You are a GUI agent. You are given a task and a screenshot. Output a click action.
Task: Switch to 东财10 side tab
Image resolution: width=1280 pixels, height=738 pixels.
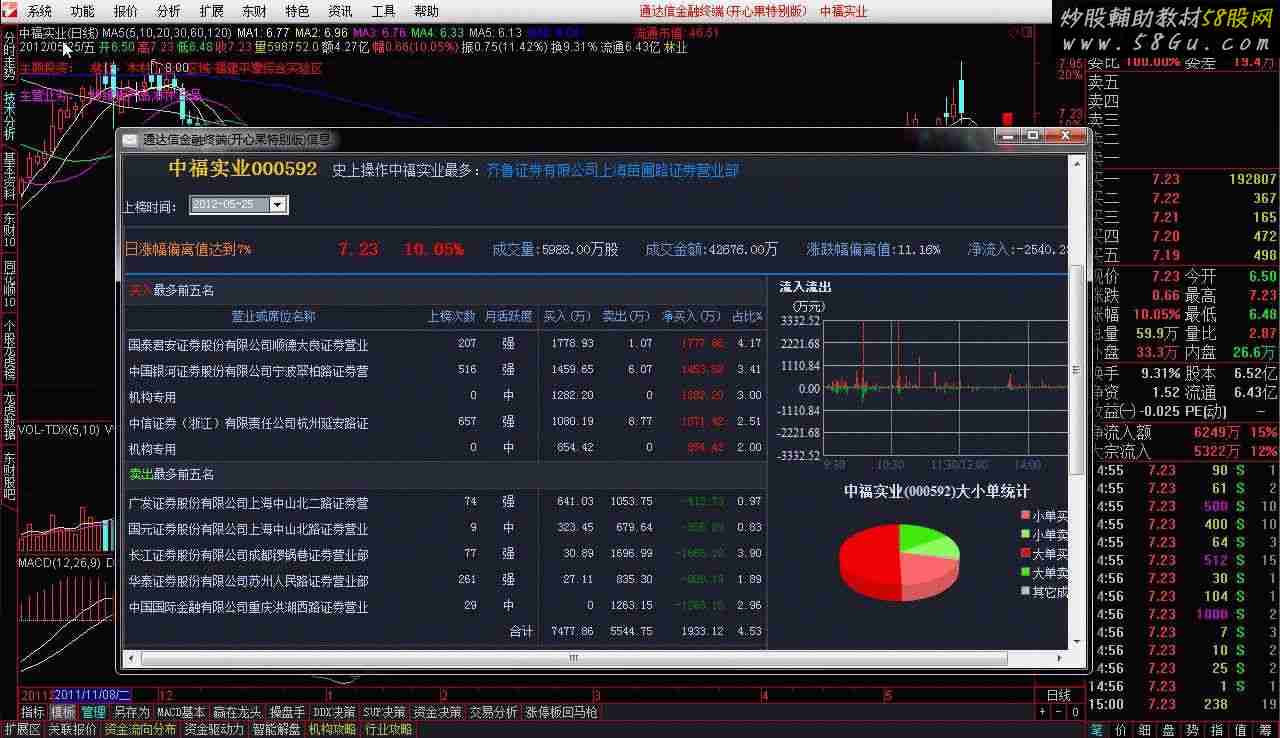[x=9, y=230]
